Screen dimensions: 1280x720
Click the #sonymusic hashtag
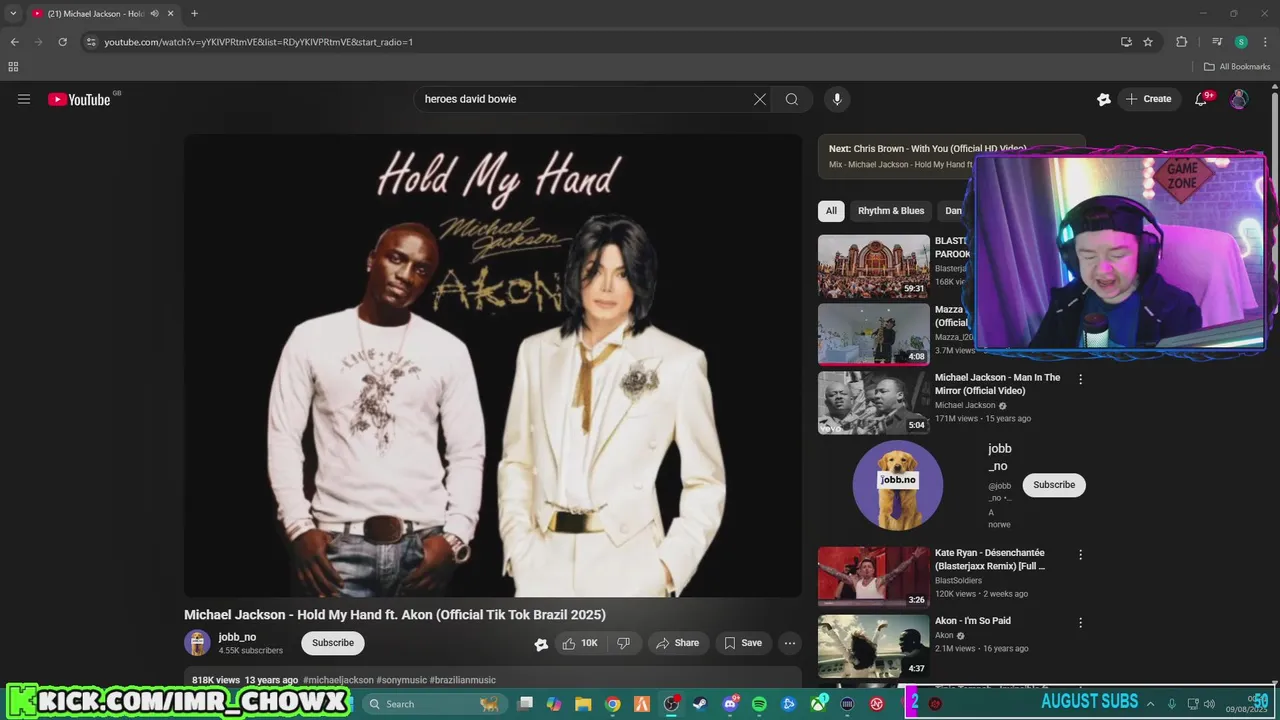(x=401, y=680)
